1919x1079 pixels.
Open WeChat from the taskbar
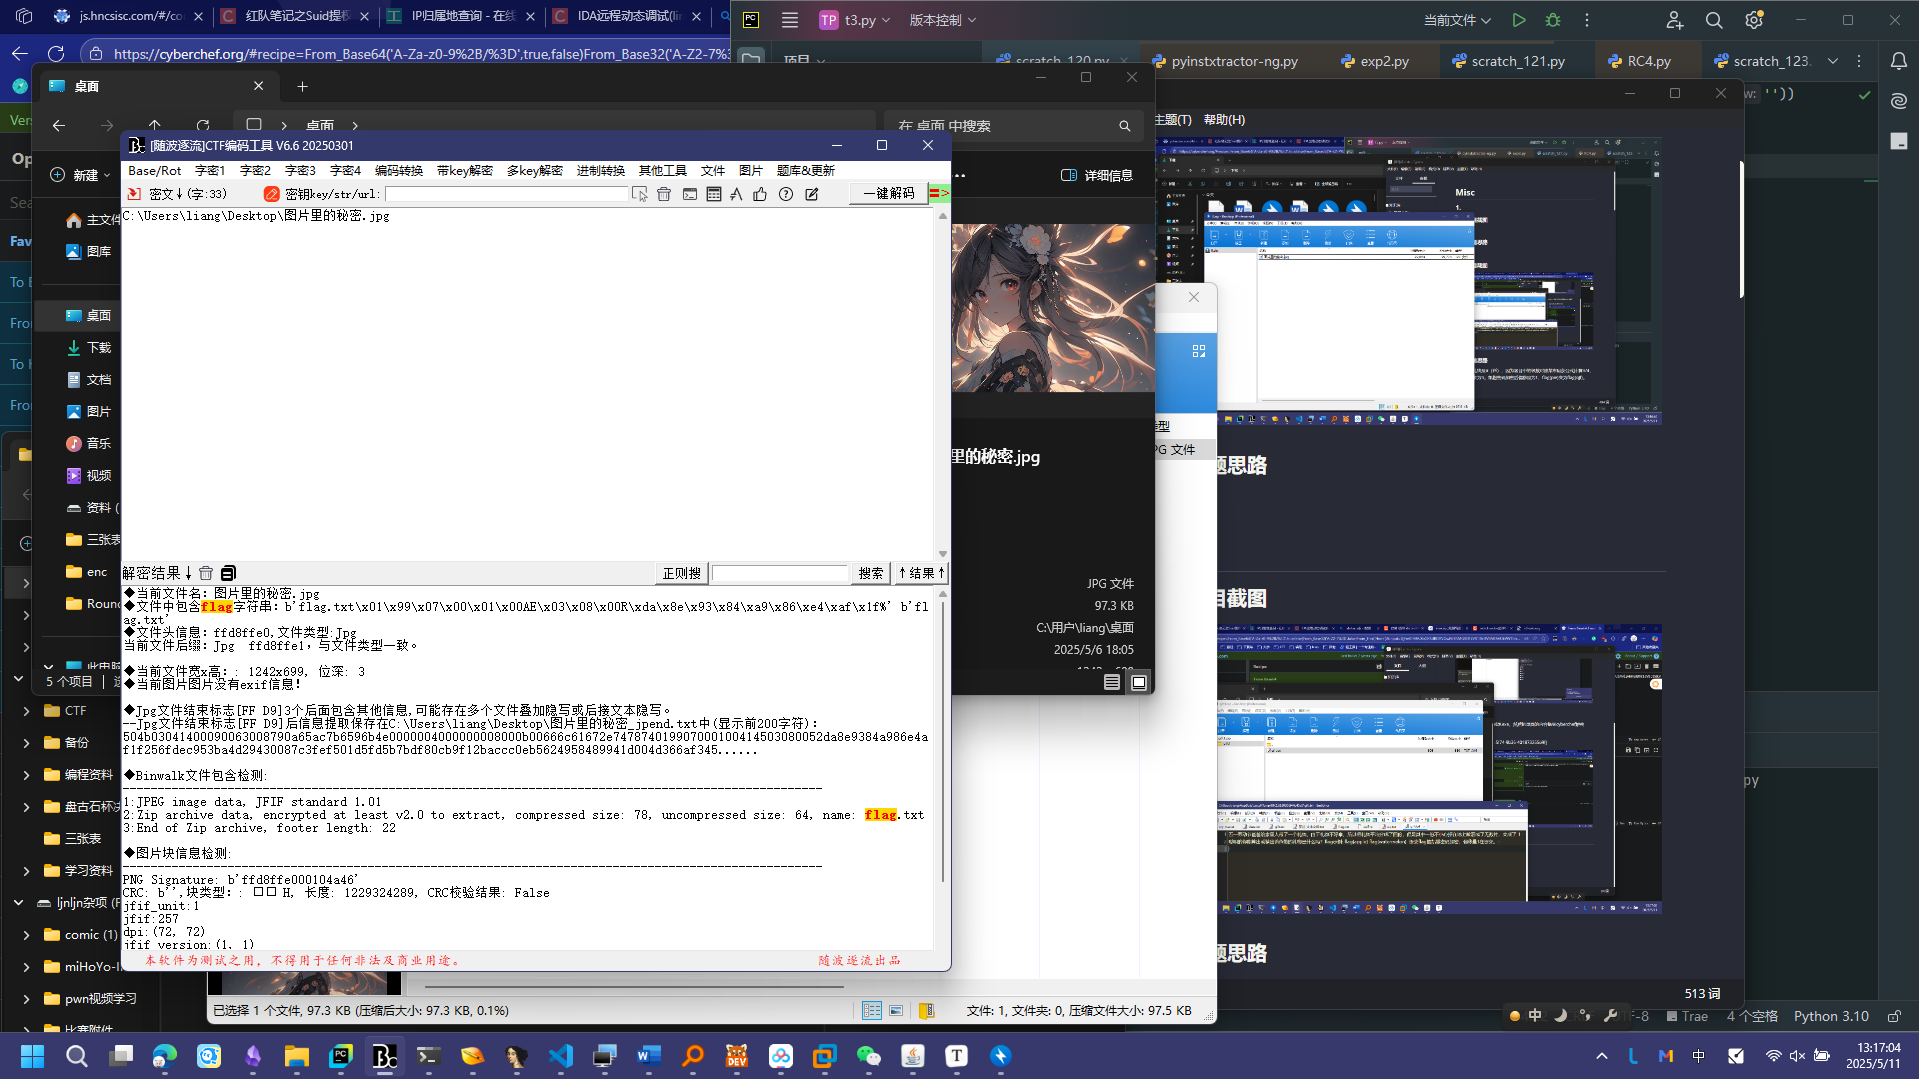(869, 1056)
